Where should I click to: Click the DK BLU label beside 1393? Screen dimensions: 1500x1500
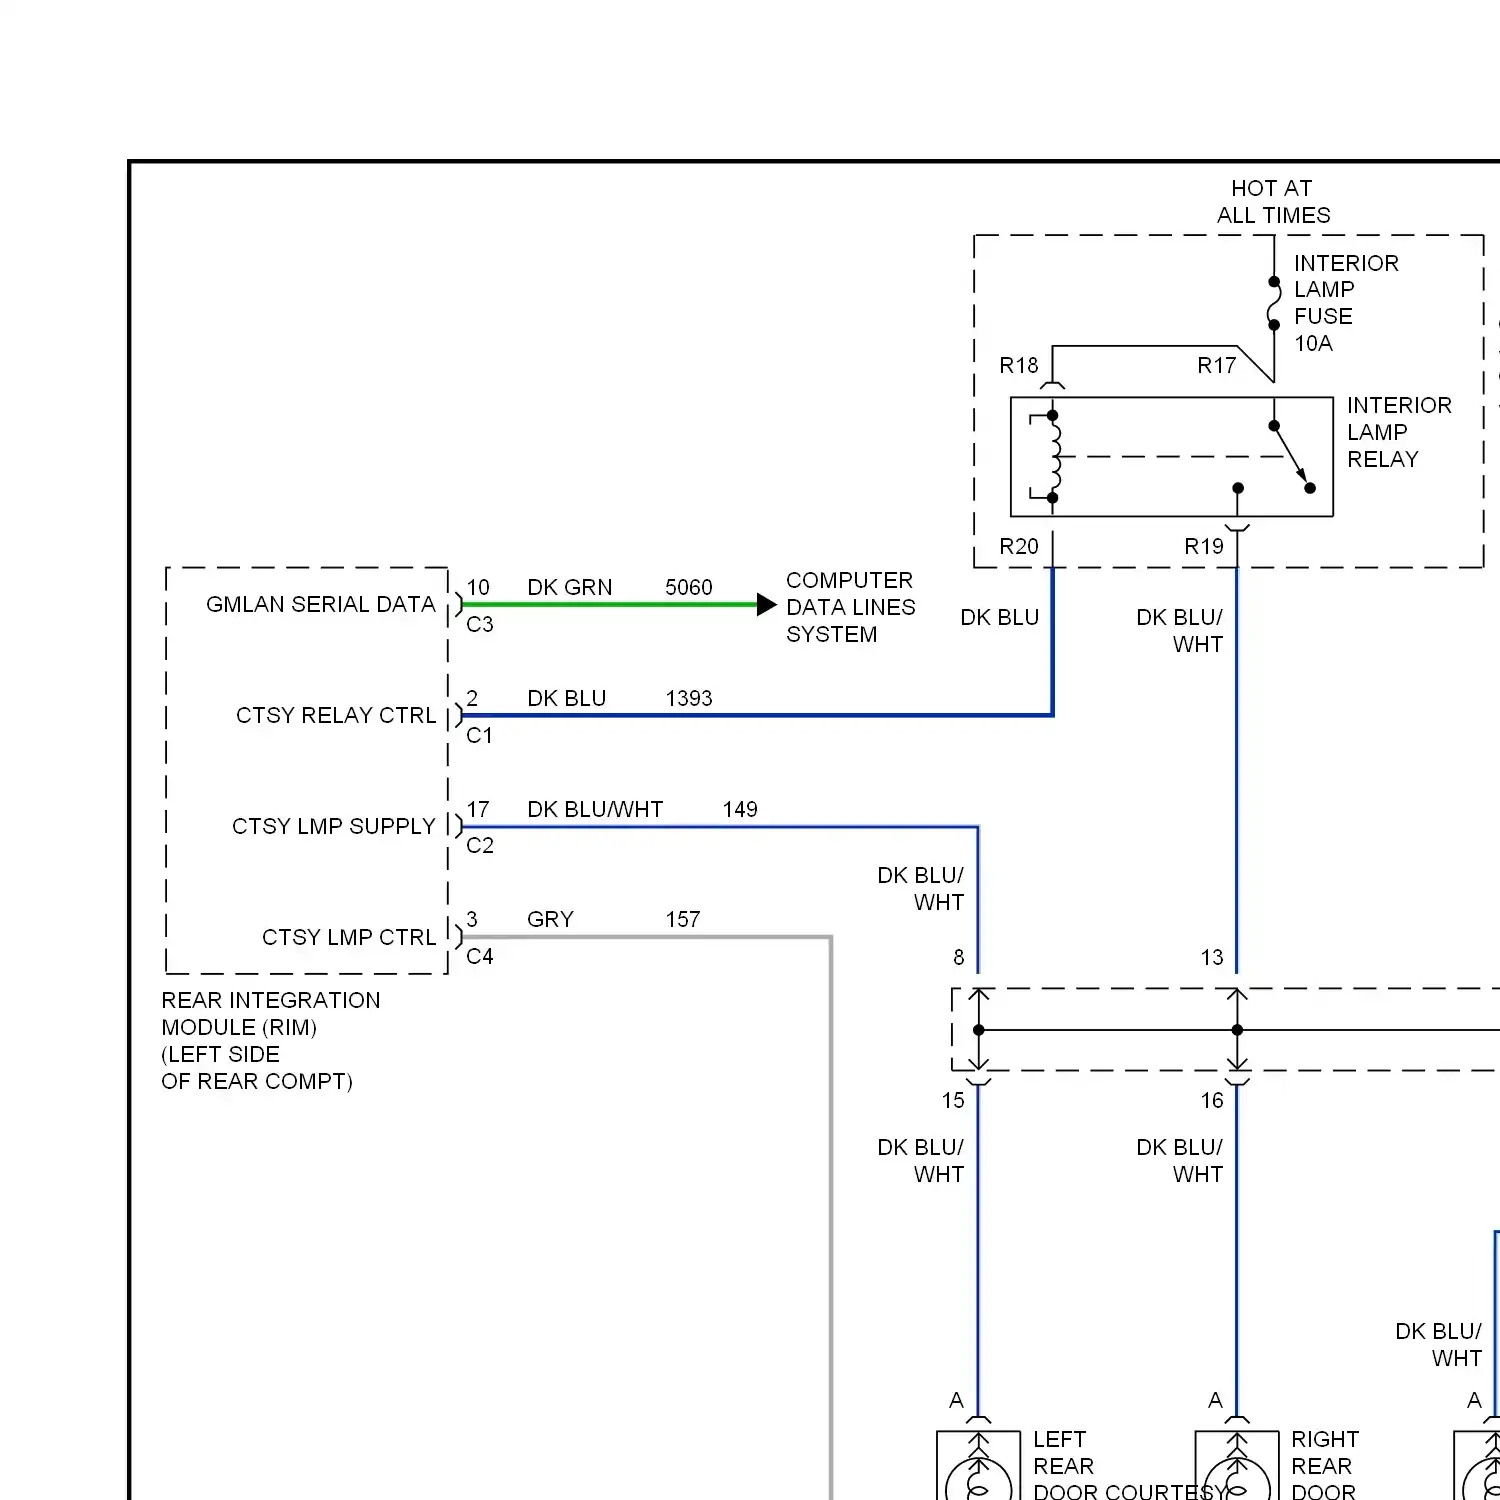tap(567, 699)
